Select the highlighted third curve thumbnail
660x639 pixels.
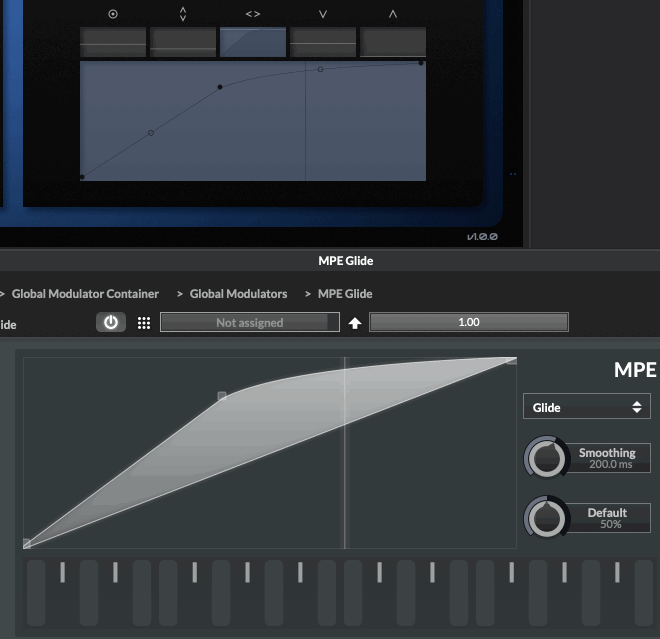pyautogui.click(x=253, y=43)
